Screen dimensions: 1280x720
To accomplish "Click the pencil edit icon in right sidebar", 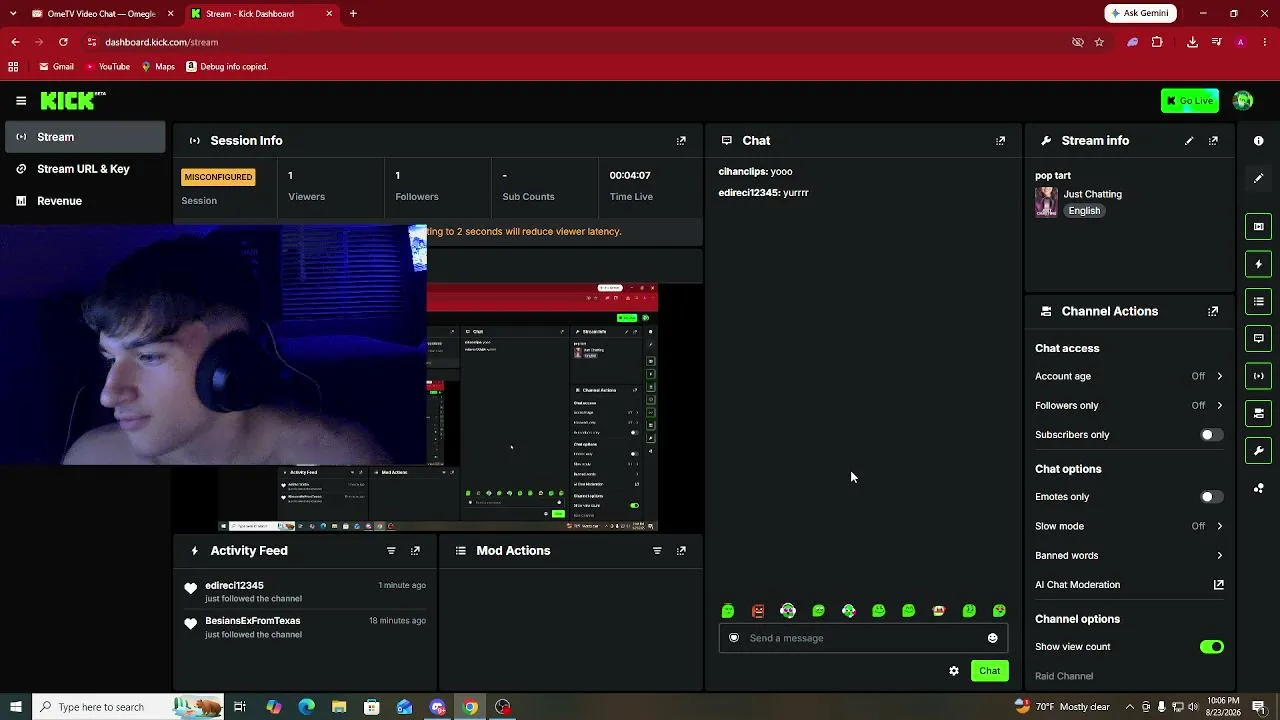I will [x=1258, y=178].
